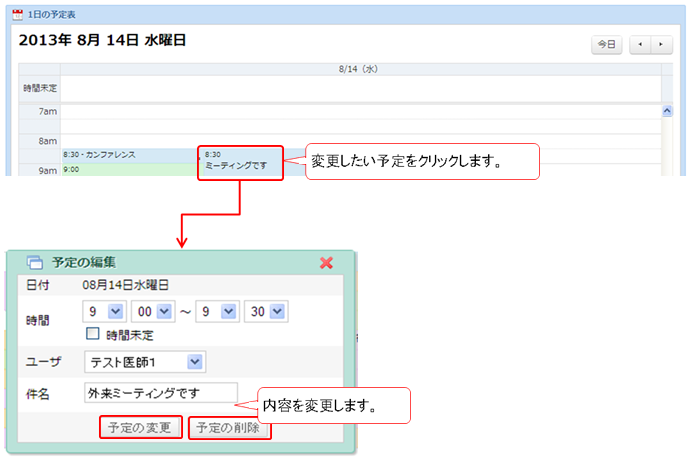This screenshot has height=457, width=690.
Task: Enable the 時間未定 checkbox
Action: 93,334
